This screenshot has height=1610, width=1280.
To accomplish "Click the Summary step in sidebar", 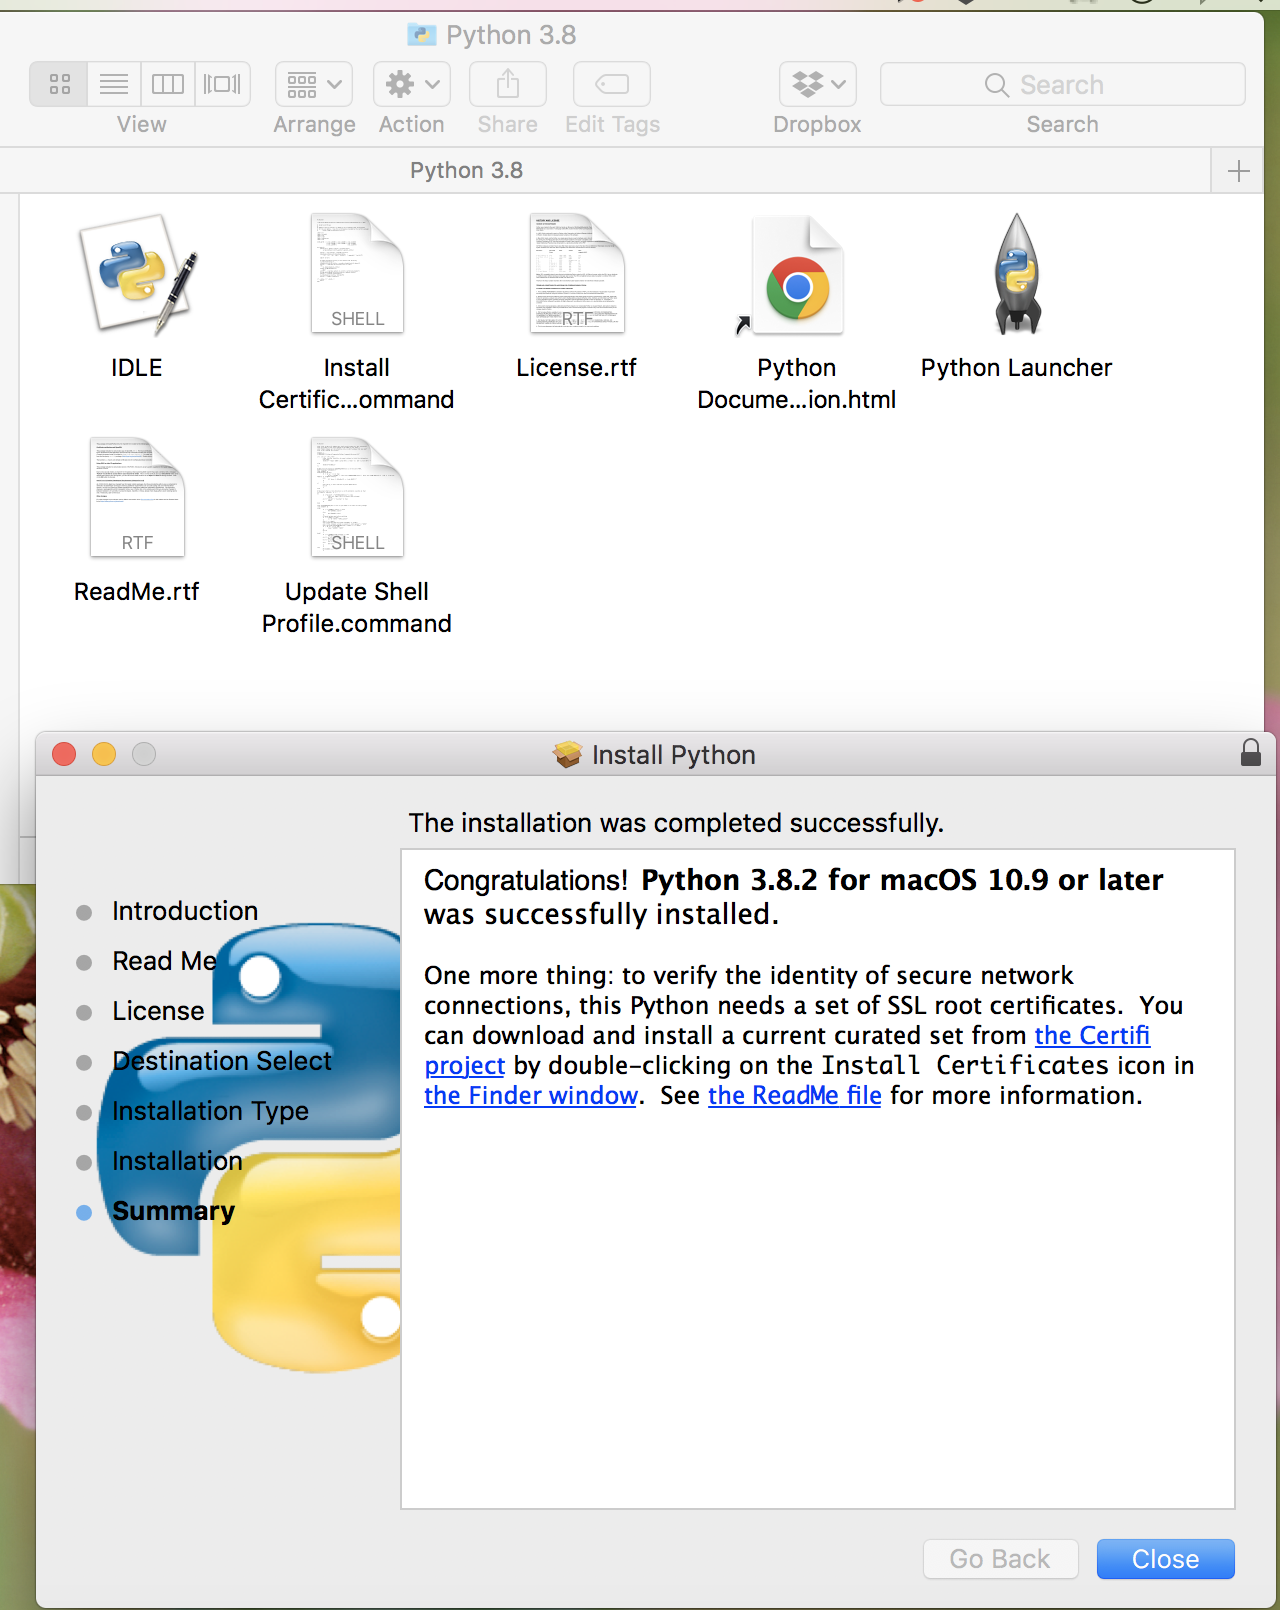I will pyautogui.click(x=173, y=1211).
